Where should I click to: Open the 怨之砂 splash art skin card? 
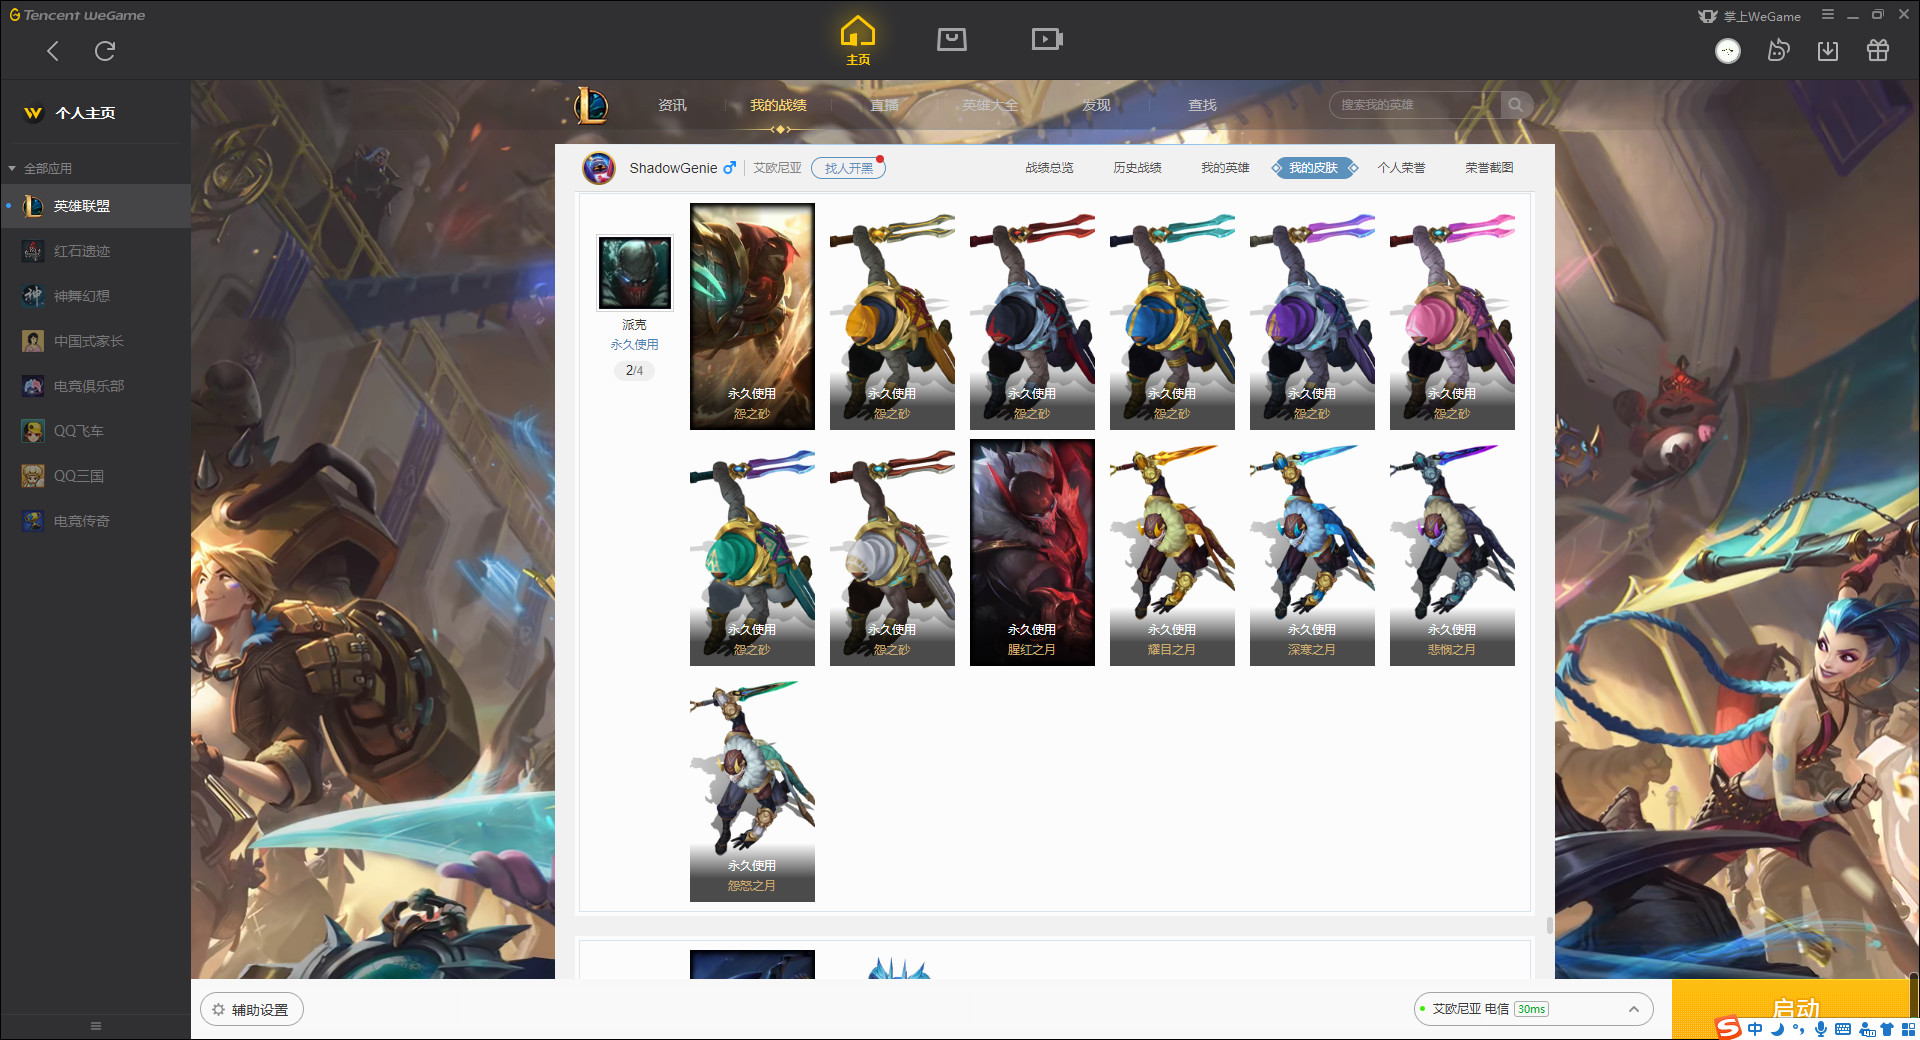752,317
